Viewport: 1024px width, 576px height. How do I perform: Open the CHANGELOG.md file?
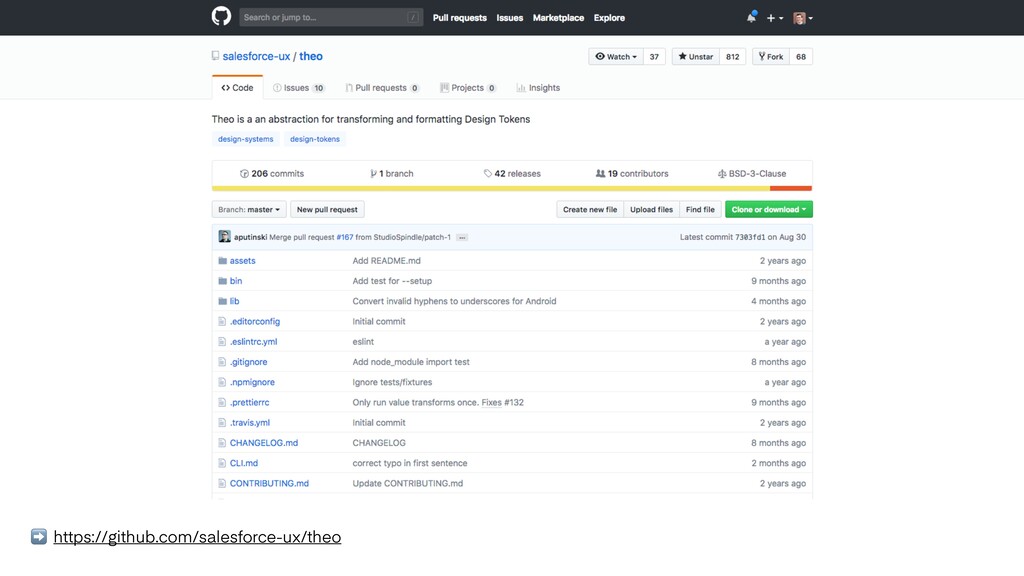(264, 443)
